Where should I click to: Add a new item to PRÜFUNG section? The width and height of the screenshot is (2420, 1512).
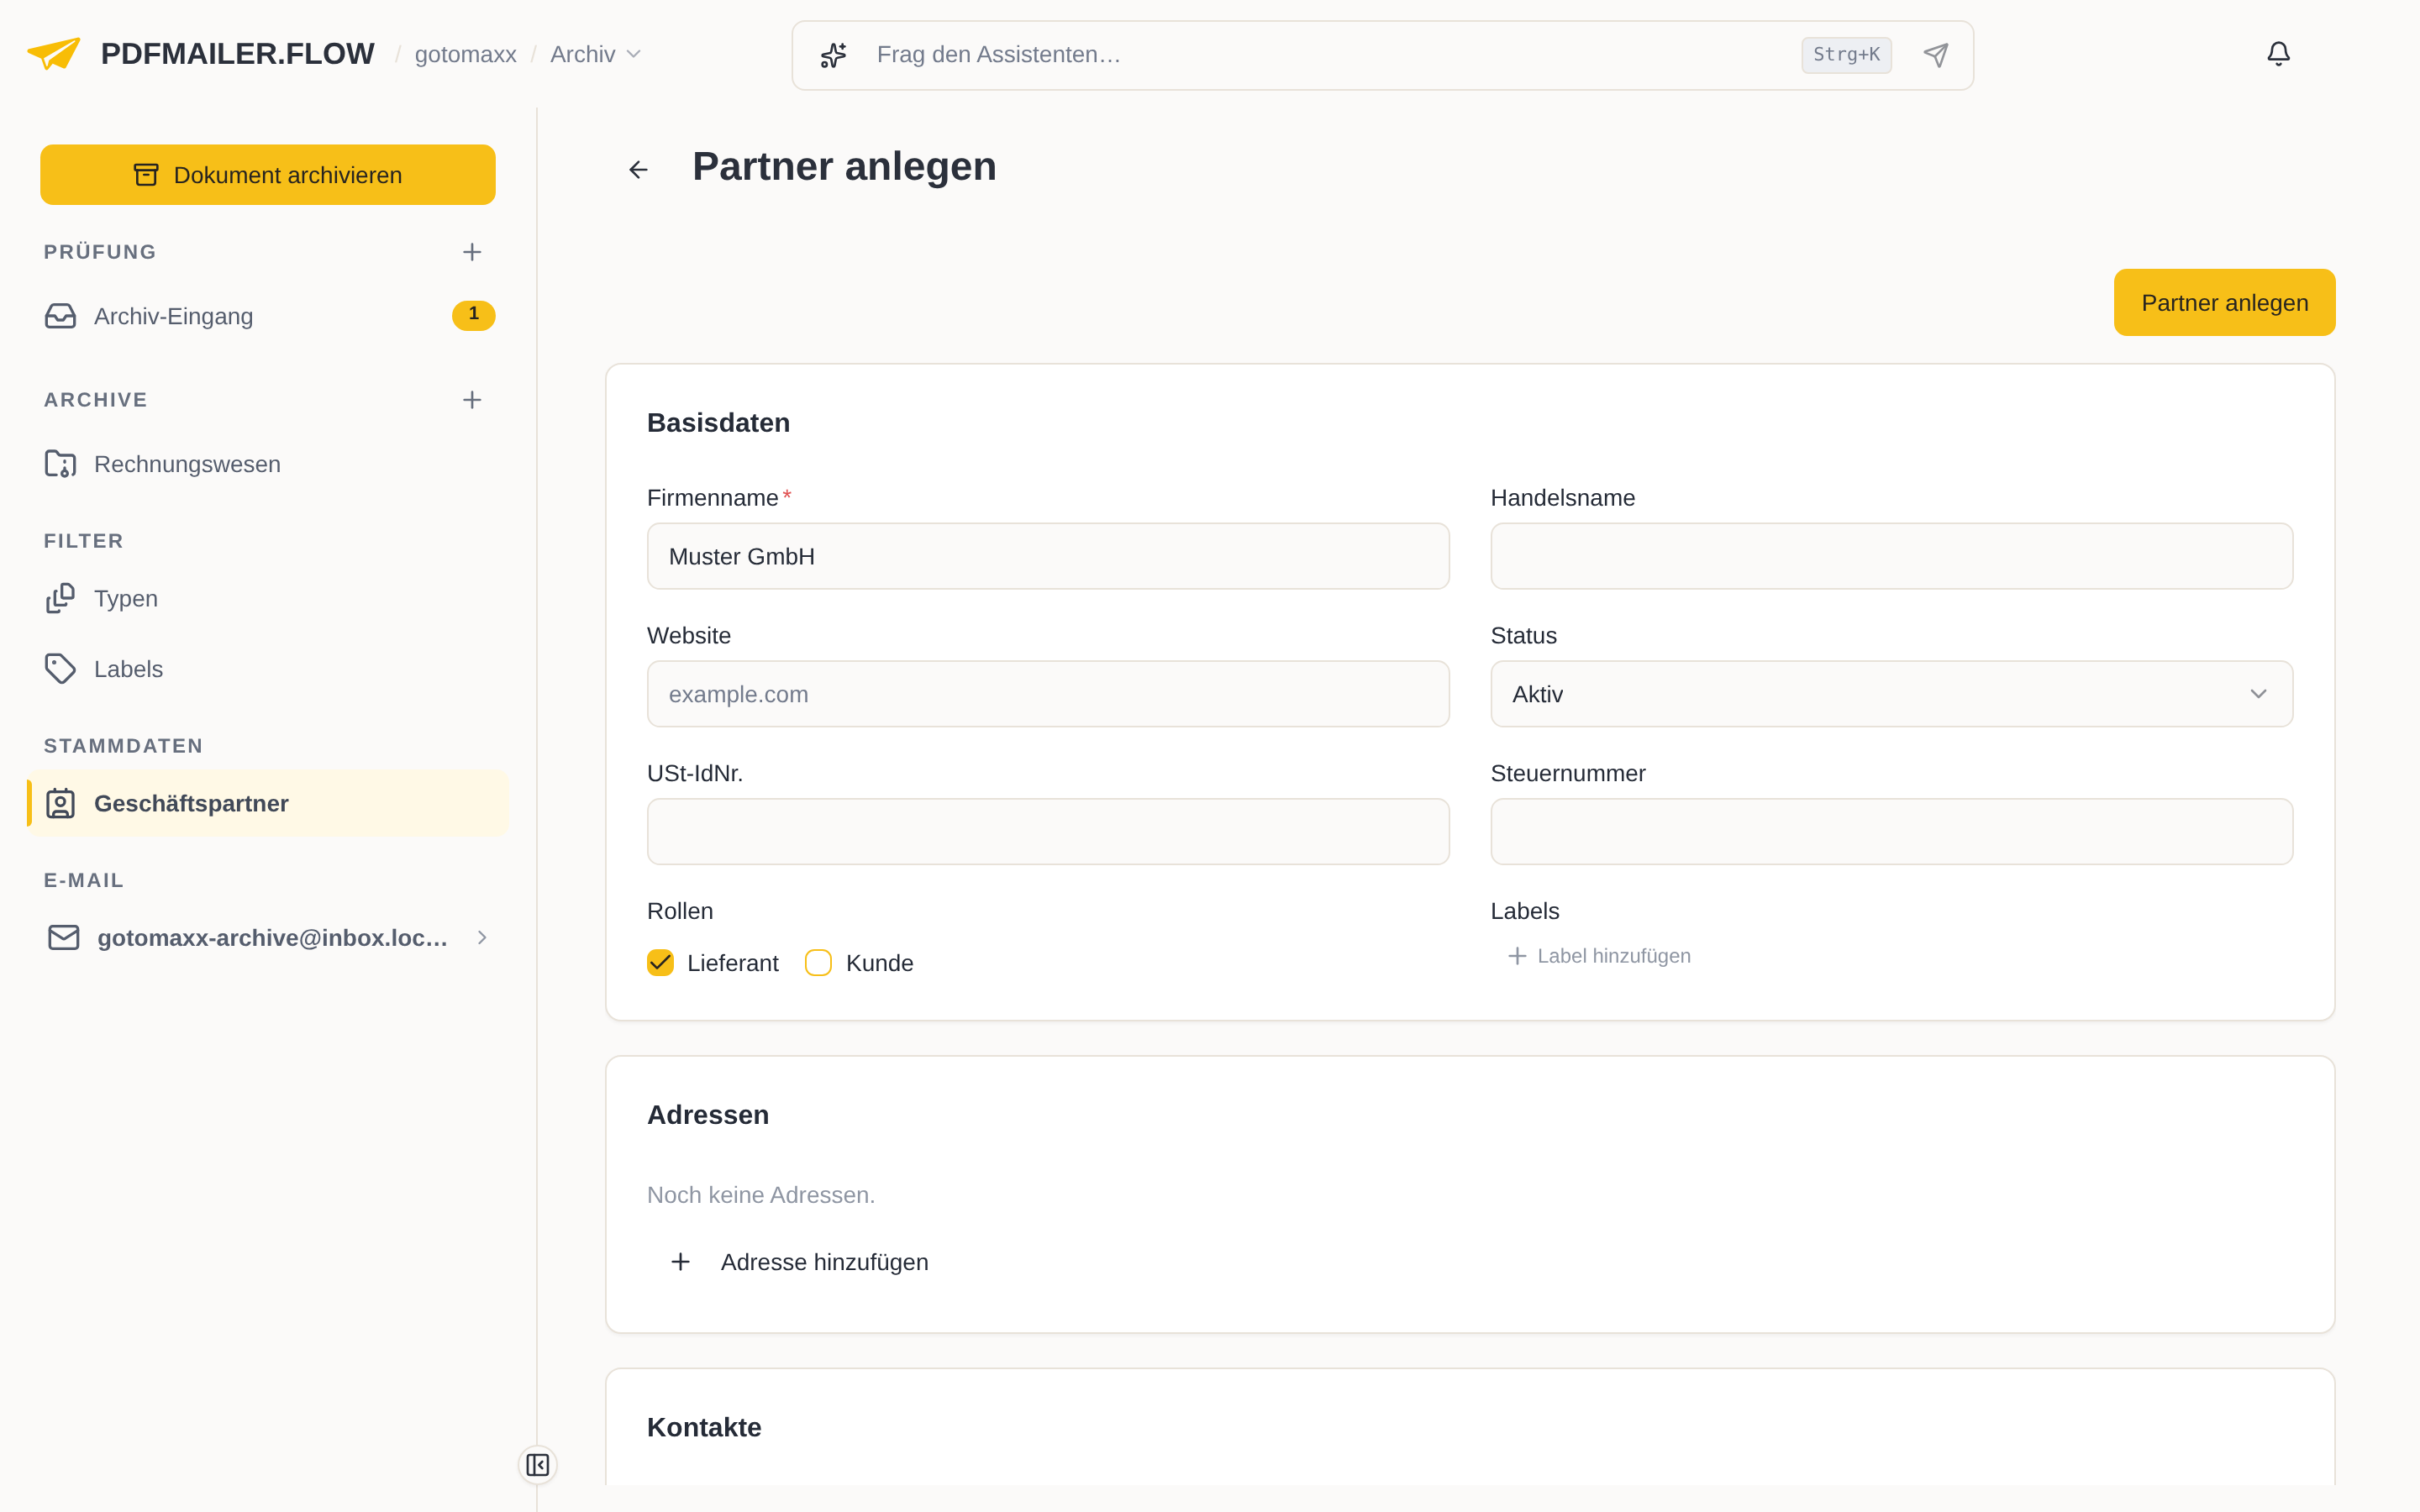472,252
